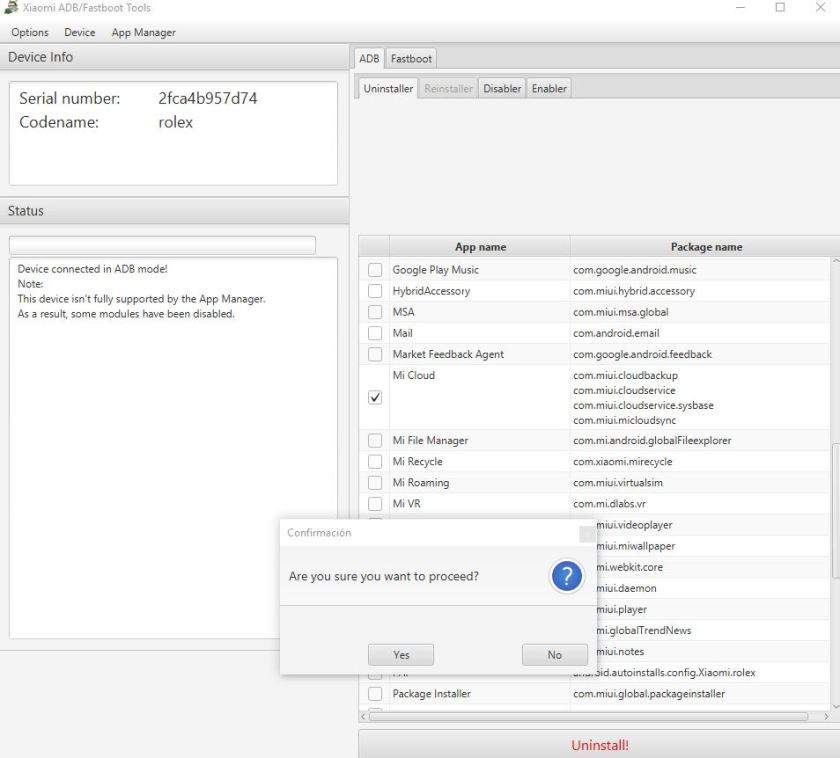Open the Device menu

coord(80,33)
